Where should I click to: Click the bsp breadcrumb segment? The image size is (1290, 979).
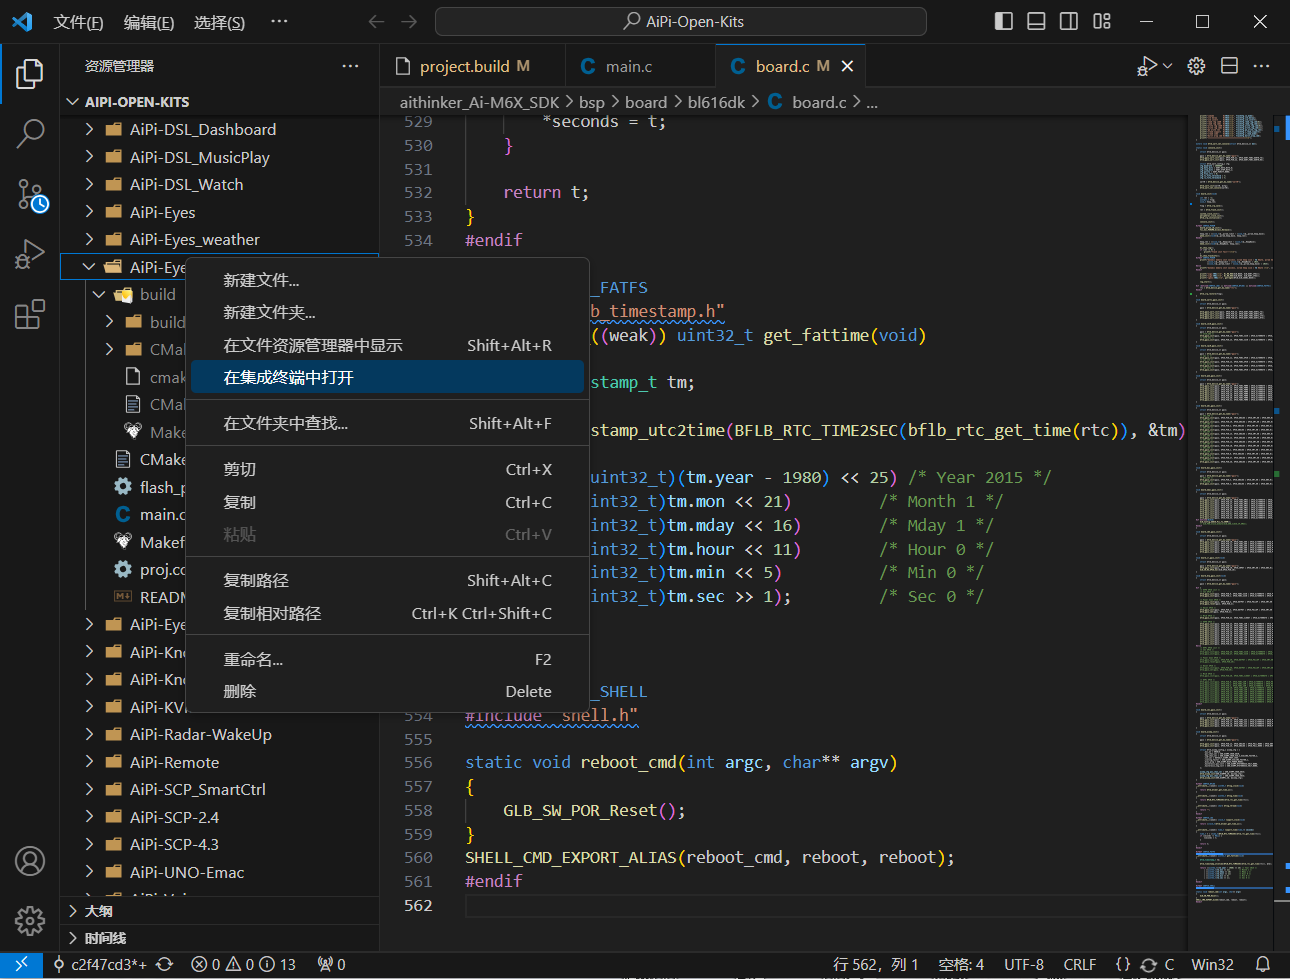(592, 102)
